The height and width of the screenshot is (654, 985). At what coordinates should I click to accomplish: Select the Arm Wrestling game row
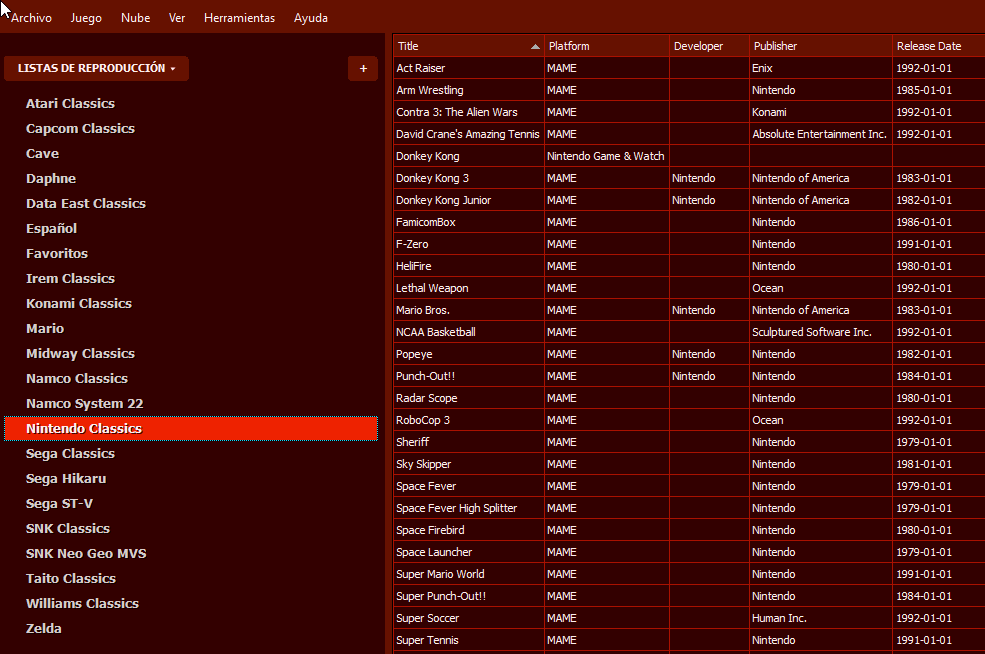coord(689,90)
